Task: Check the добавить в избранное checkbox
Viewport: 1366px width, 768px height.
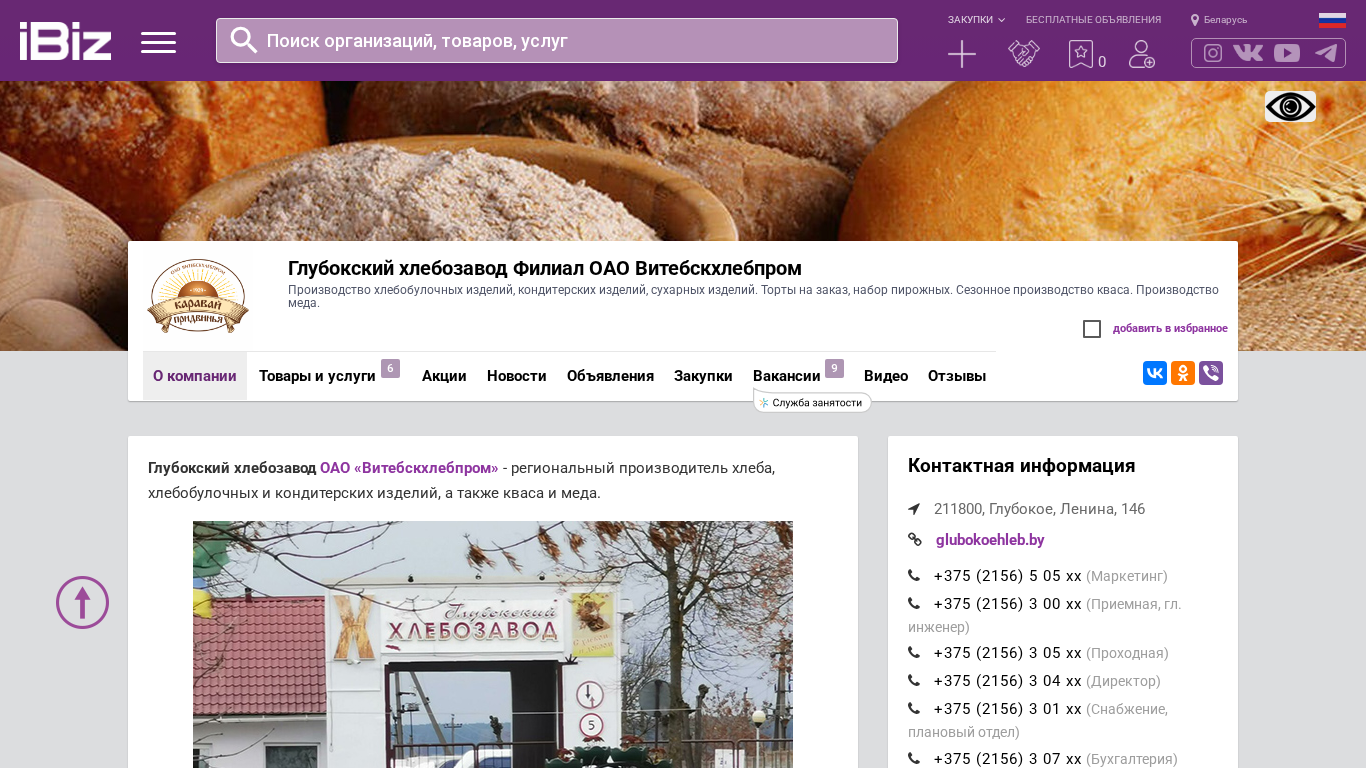Action: pos(1092,329)
